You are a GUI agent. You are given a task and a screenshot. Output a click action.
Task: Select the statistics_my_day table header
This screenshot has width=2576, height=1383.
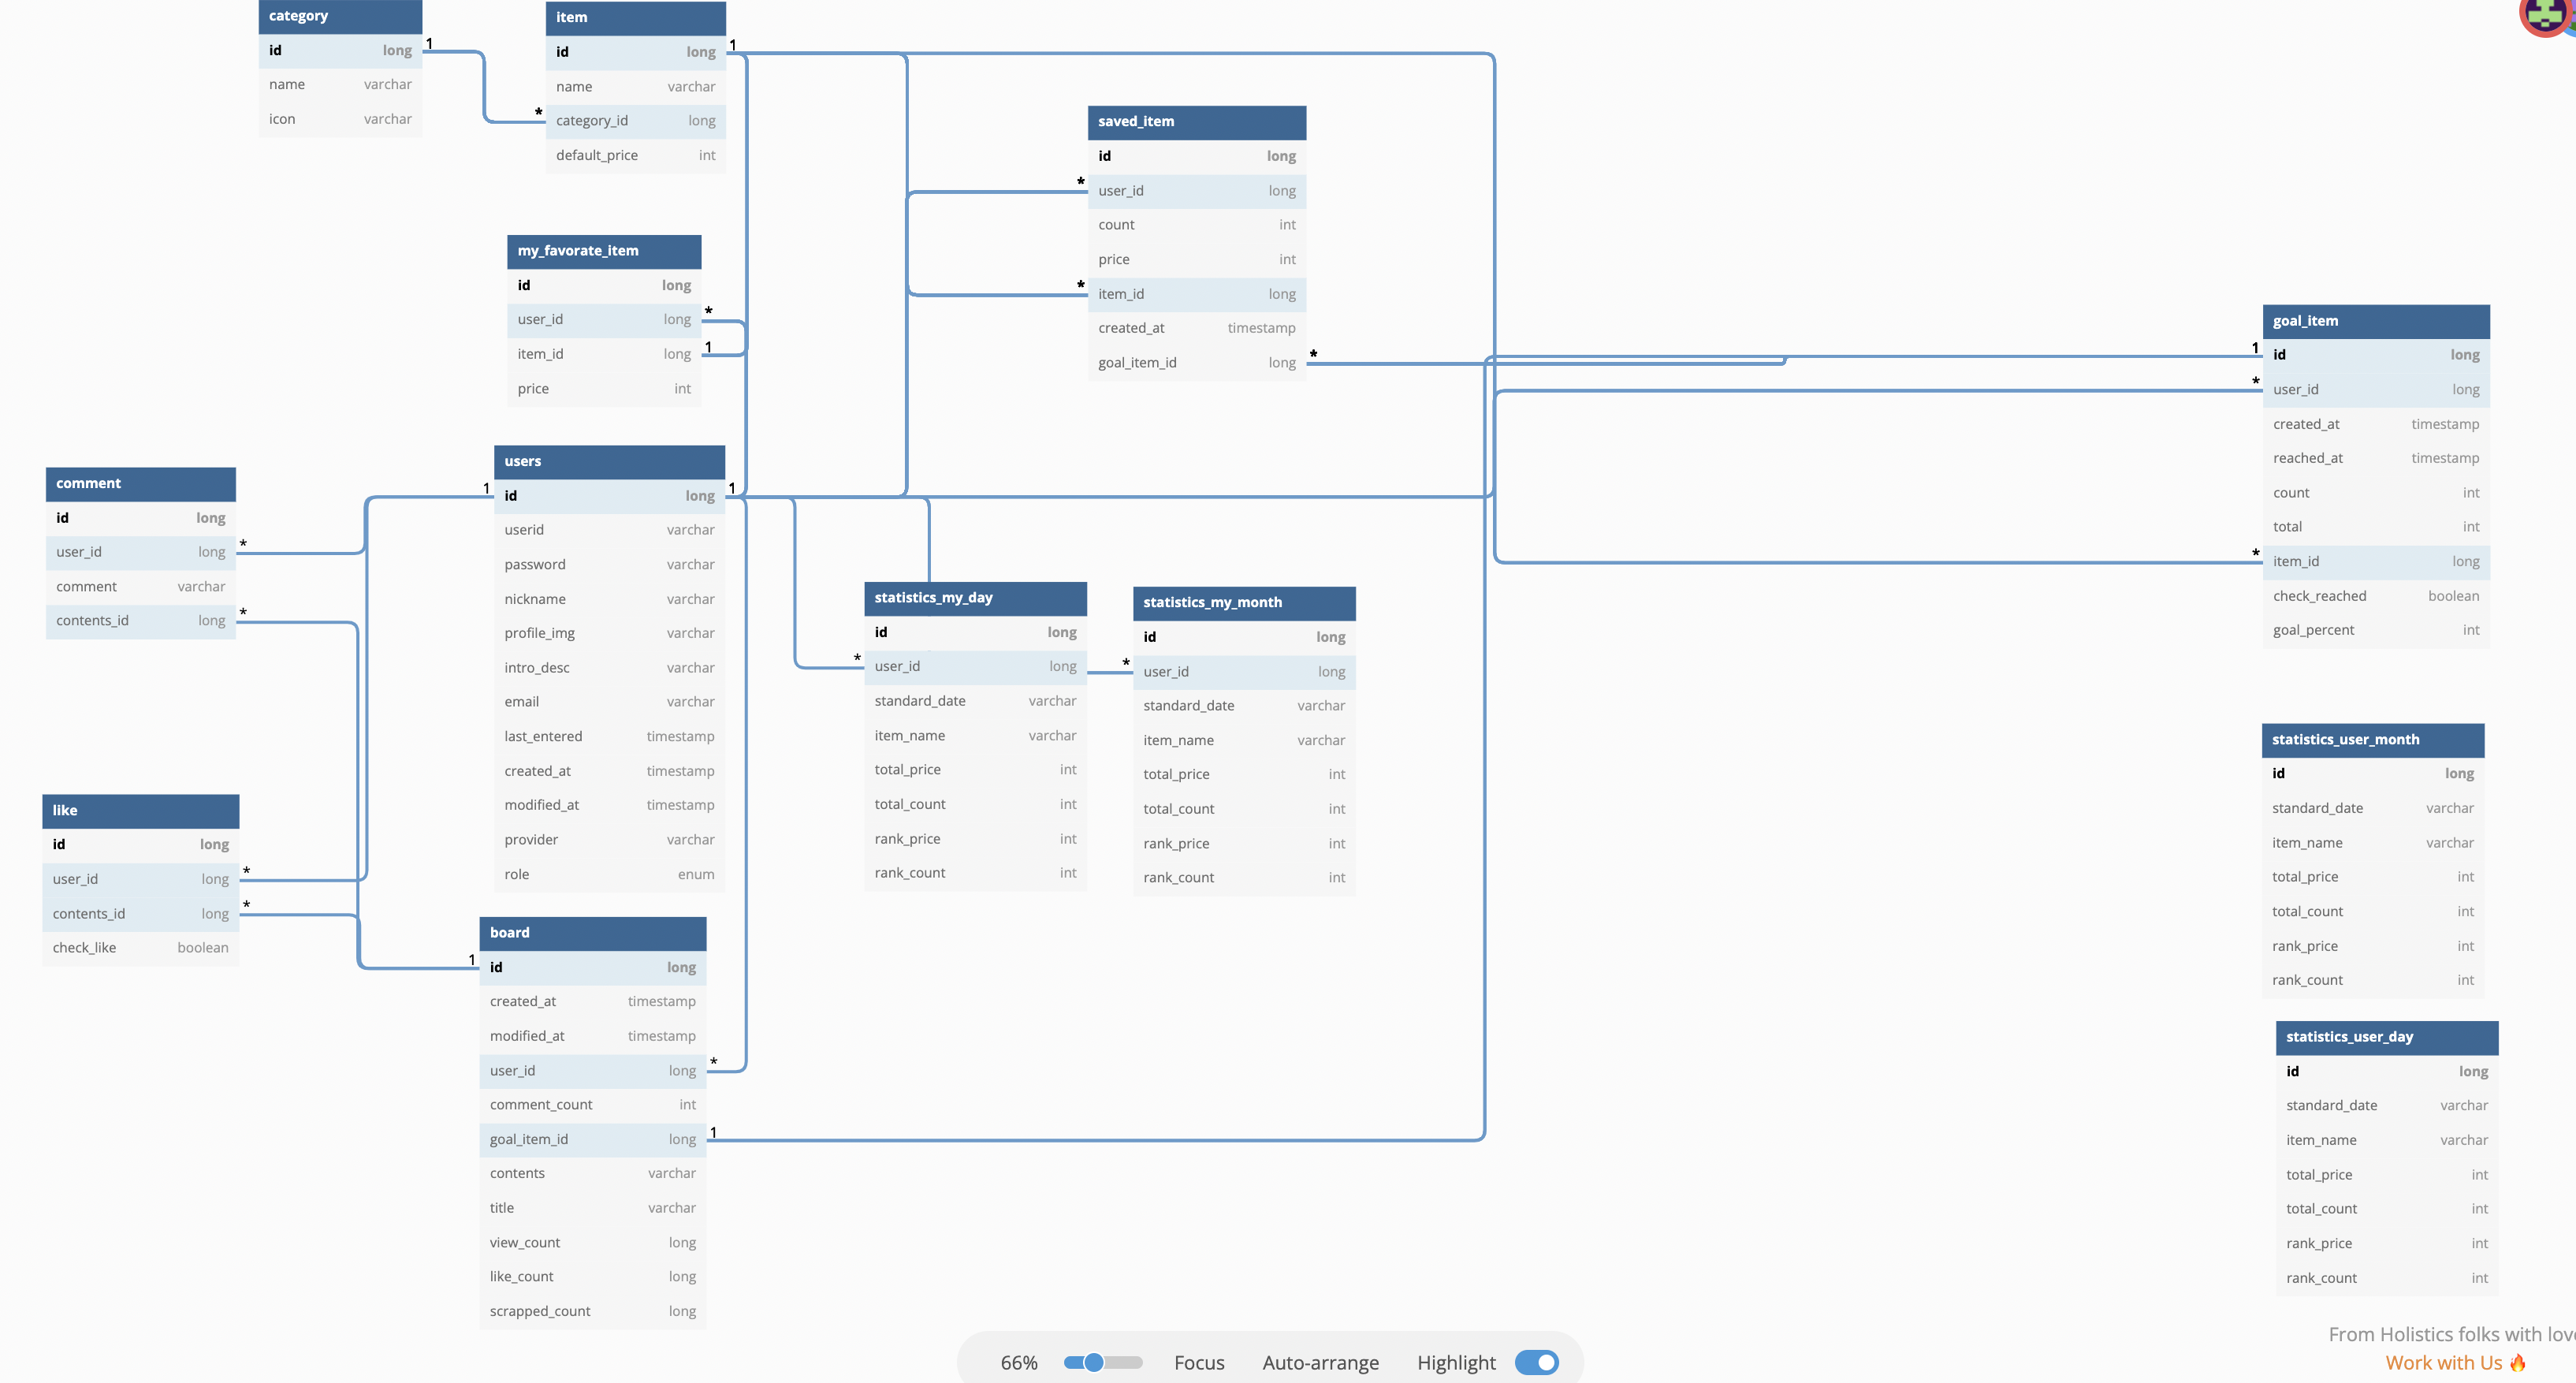click(x=933, y=597)
